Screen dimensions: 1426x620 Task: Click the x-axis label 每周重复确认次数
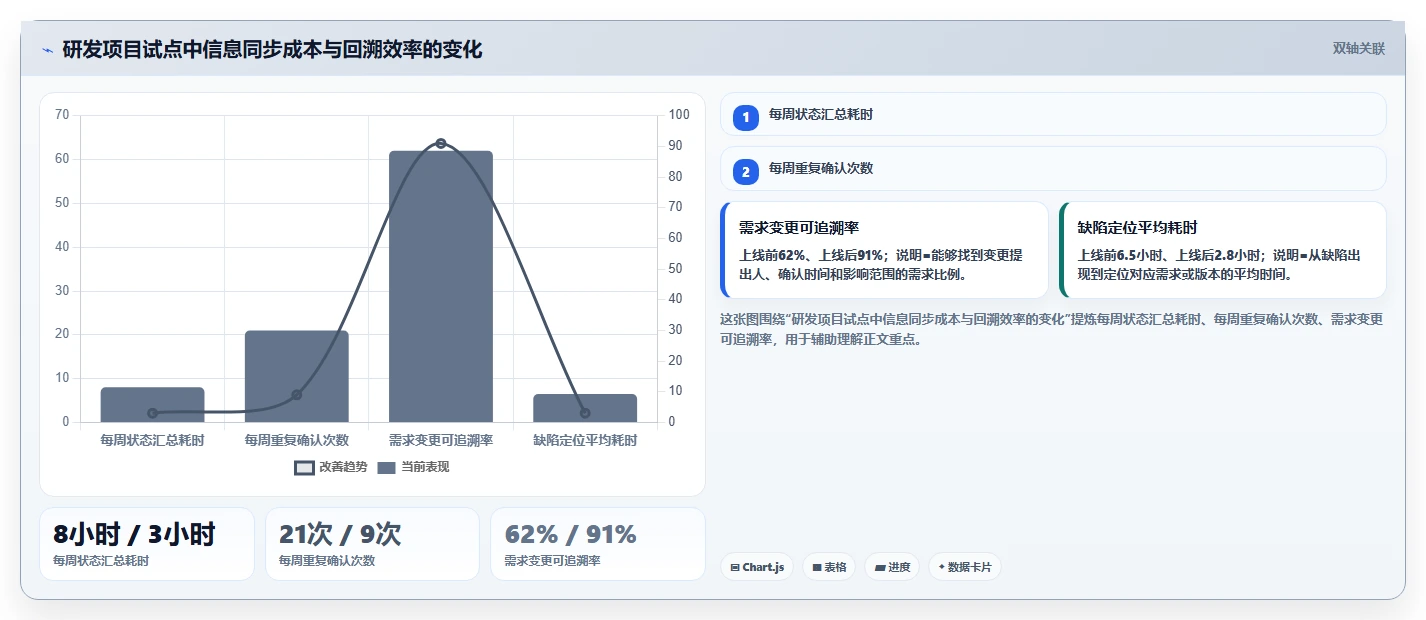pyautogui.click(x=297, y=440)
